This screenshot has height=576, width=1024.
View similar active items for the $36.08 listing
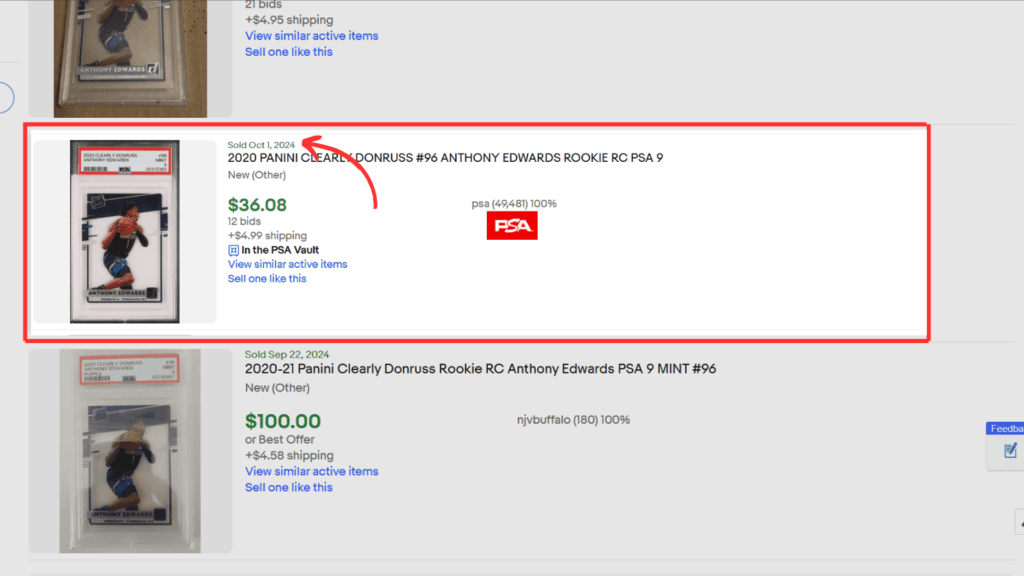point(287,264)
